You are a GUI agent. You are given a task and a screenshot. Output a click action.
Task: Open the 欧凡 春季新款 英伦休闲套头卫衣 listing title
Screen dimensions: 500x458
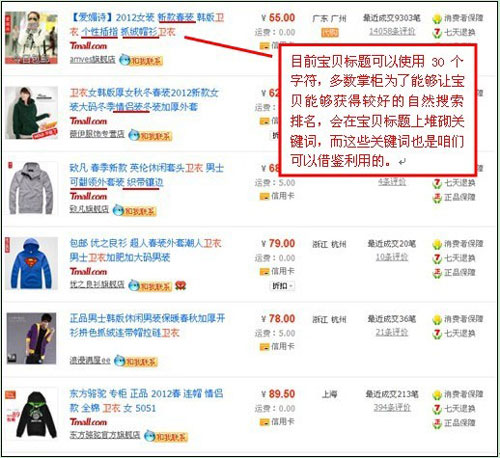point(147,175)
